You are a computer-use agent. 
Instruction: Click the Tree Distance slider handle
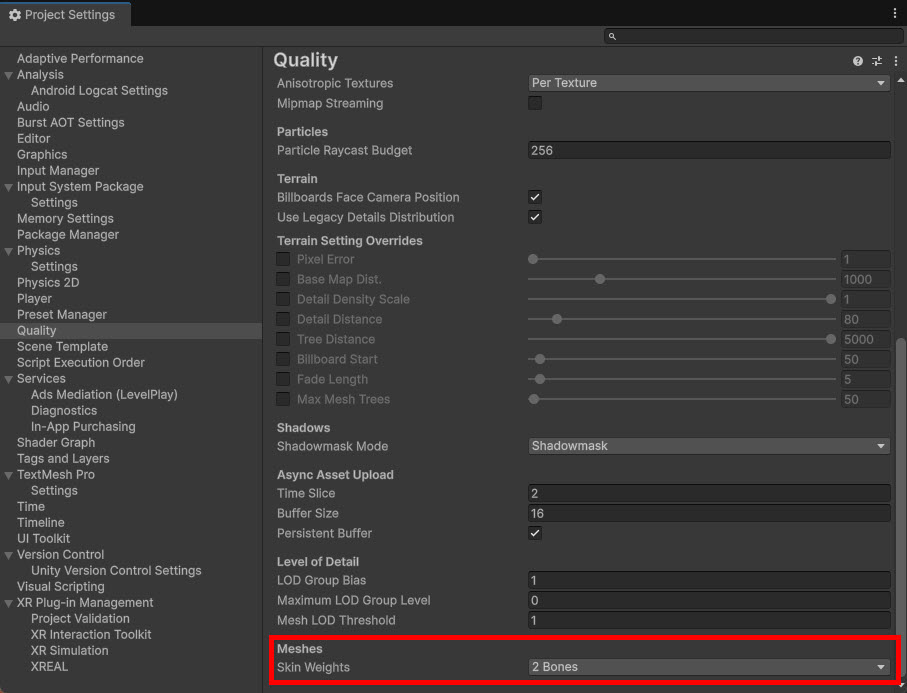pos(831,339)
